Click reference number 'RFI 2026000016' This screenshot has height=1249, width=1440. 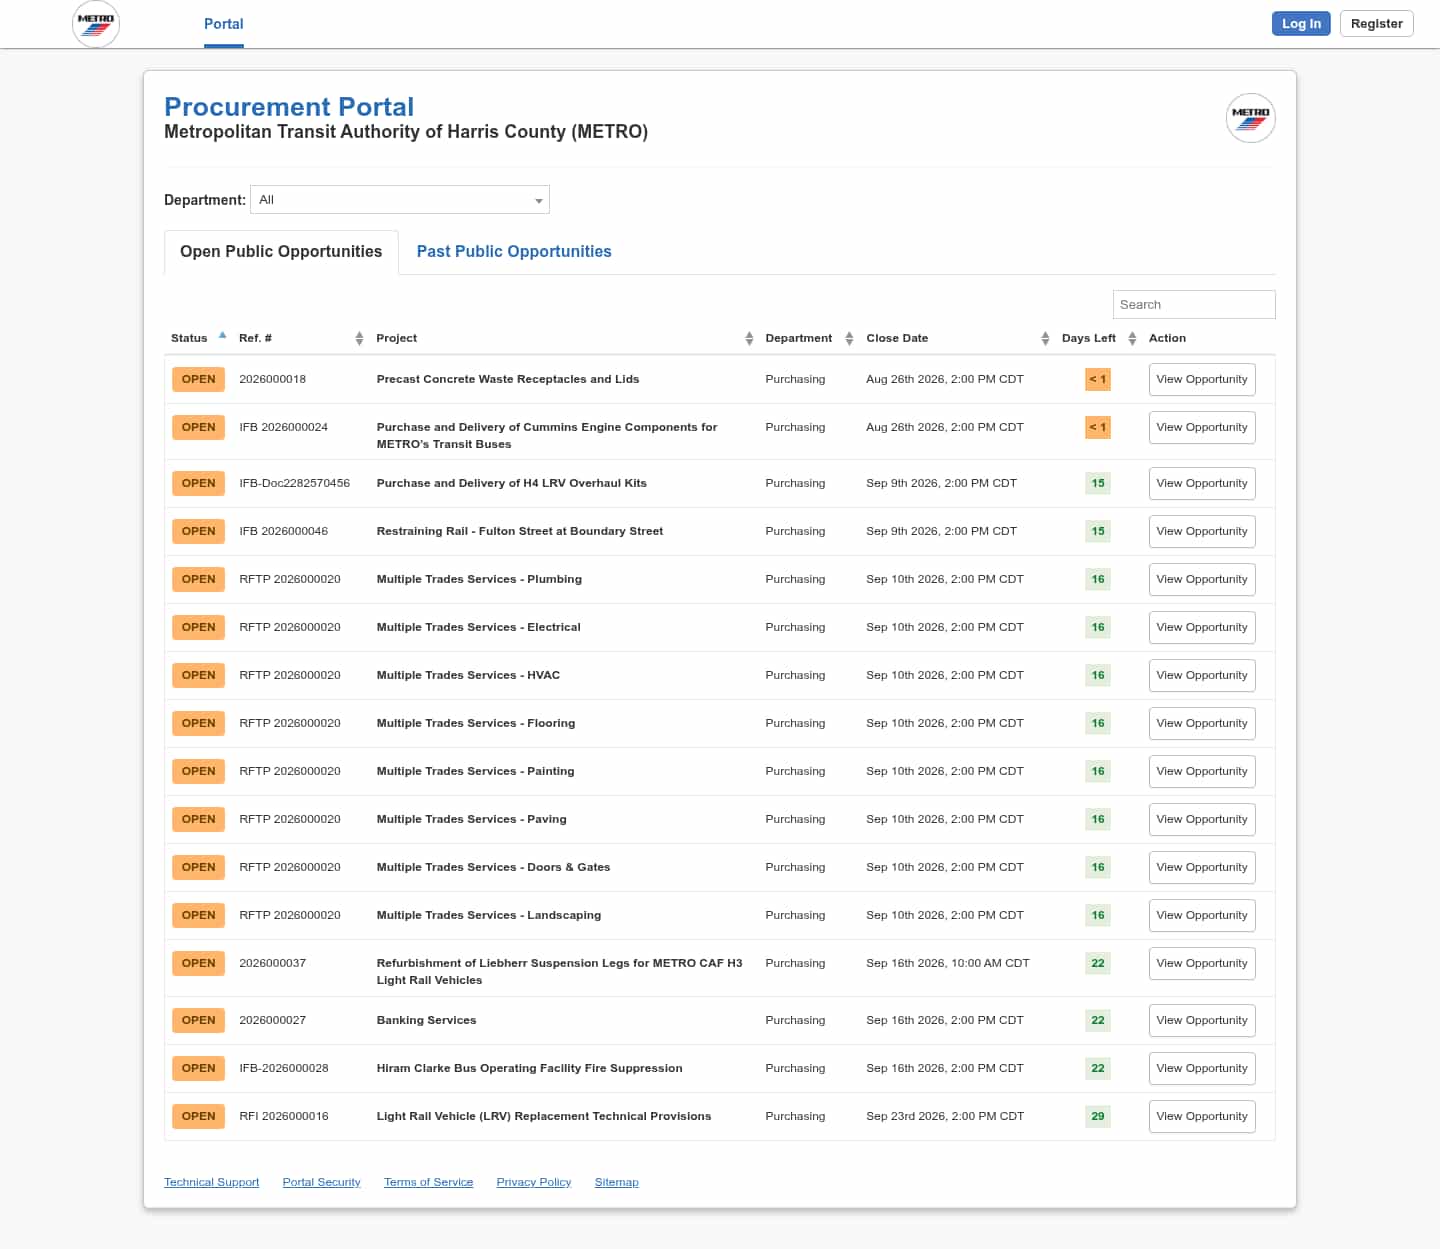tap(284, 1117)
